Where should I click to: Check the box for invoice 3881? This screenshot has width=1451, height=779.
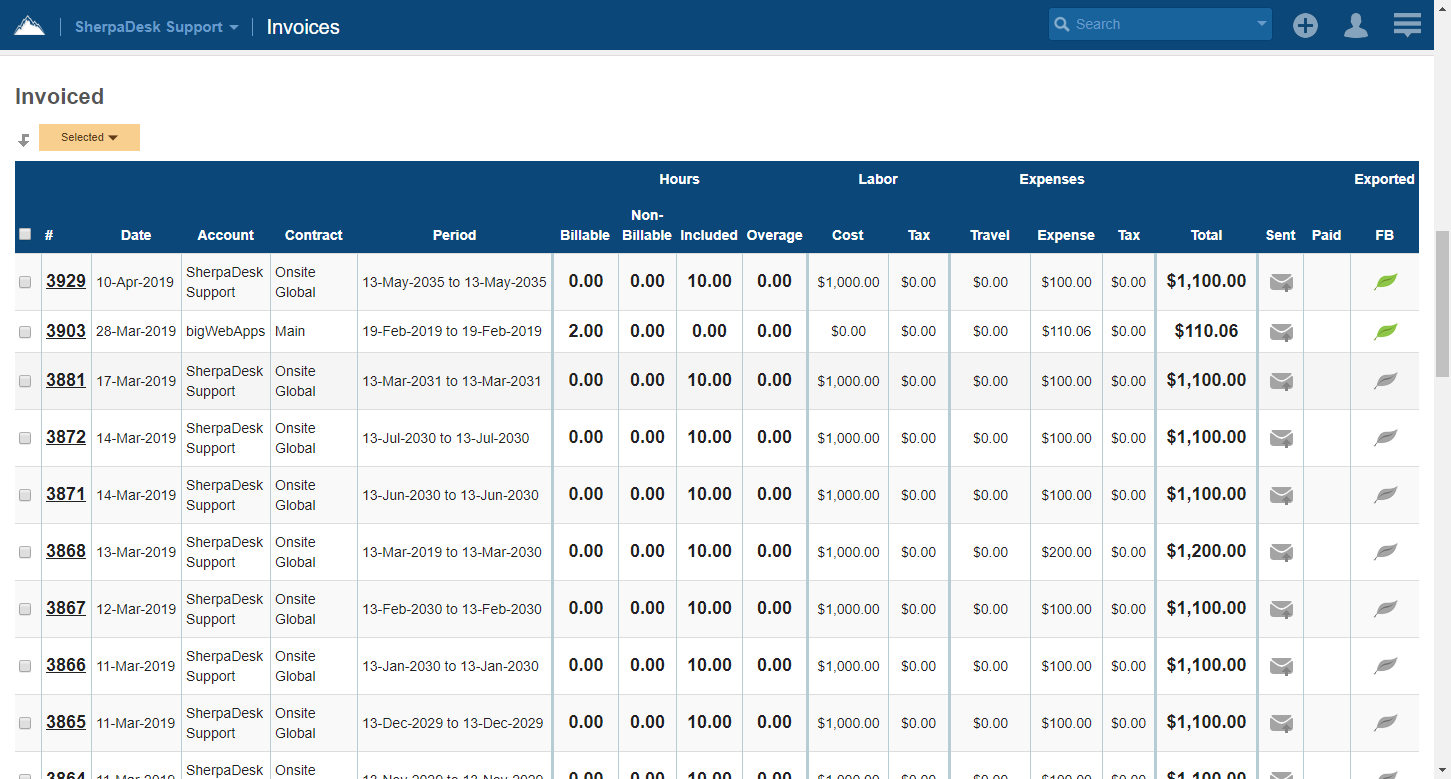25,381
